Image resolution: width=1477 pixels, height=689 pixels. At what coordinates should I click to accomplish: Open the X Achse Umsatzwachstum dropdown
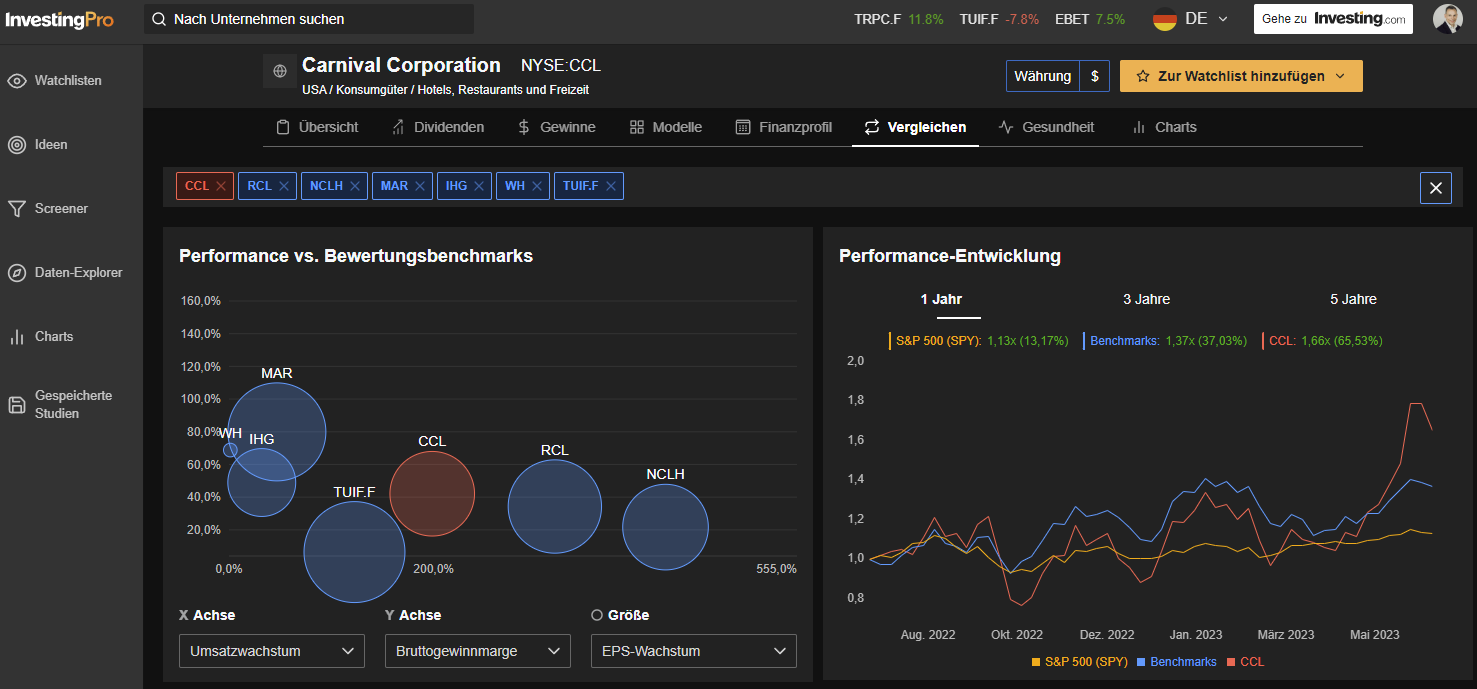[272, 651]
